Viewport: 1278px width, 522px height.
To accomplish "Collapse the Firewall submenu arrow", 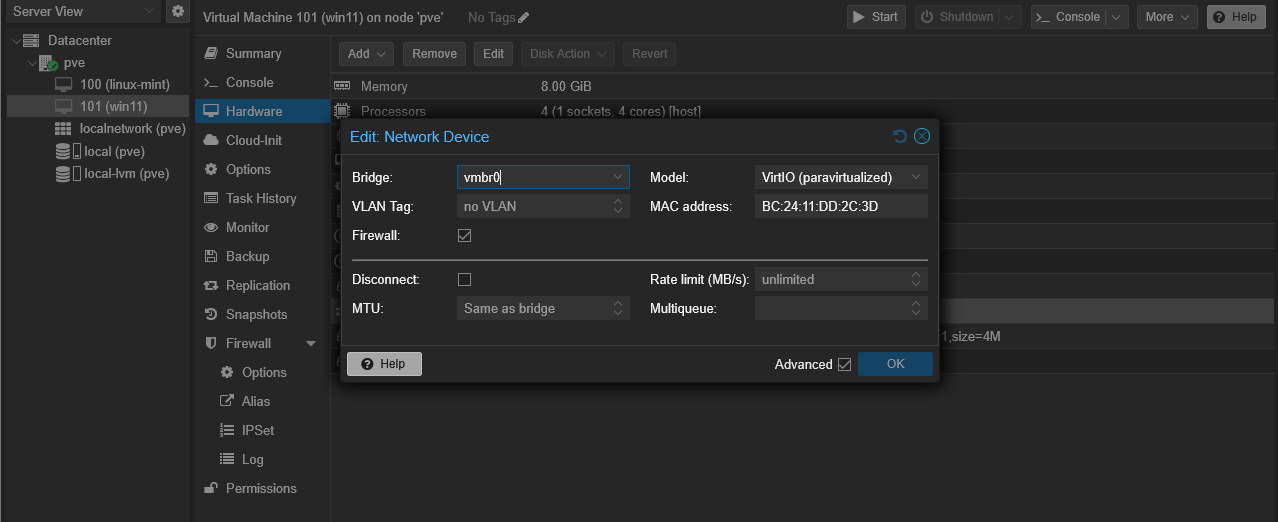I will (311, 343).
